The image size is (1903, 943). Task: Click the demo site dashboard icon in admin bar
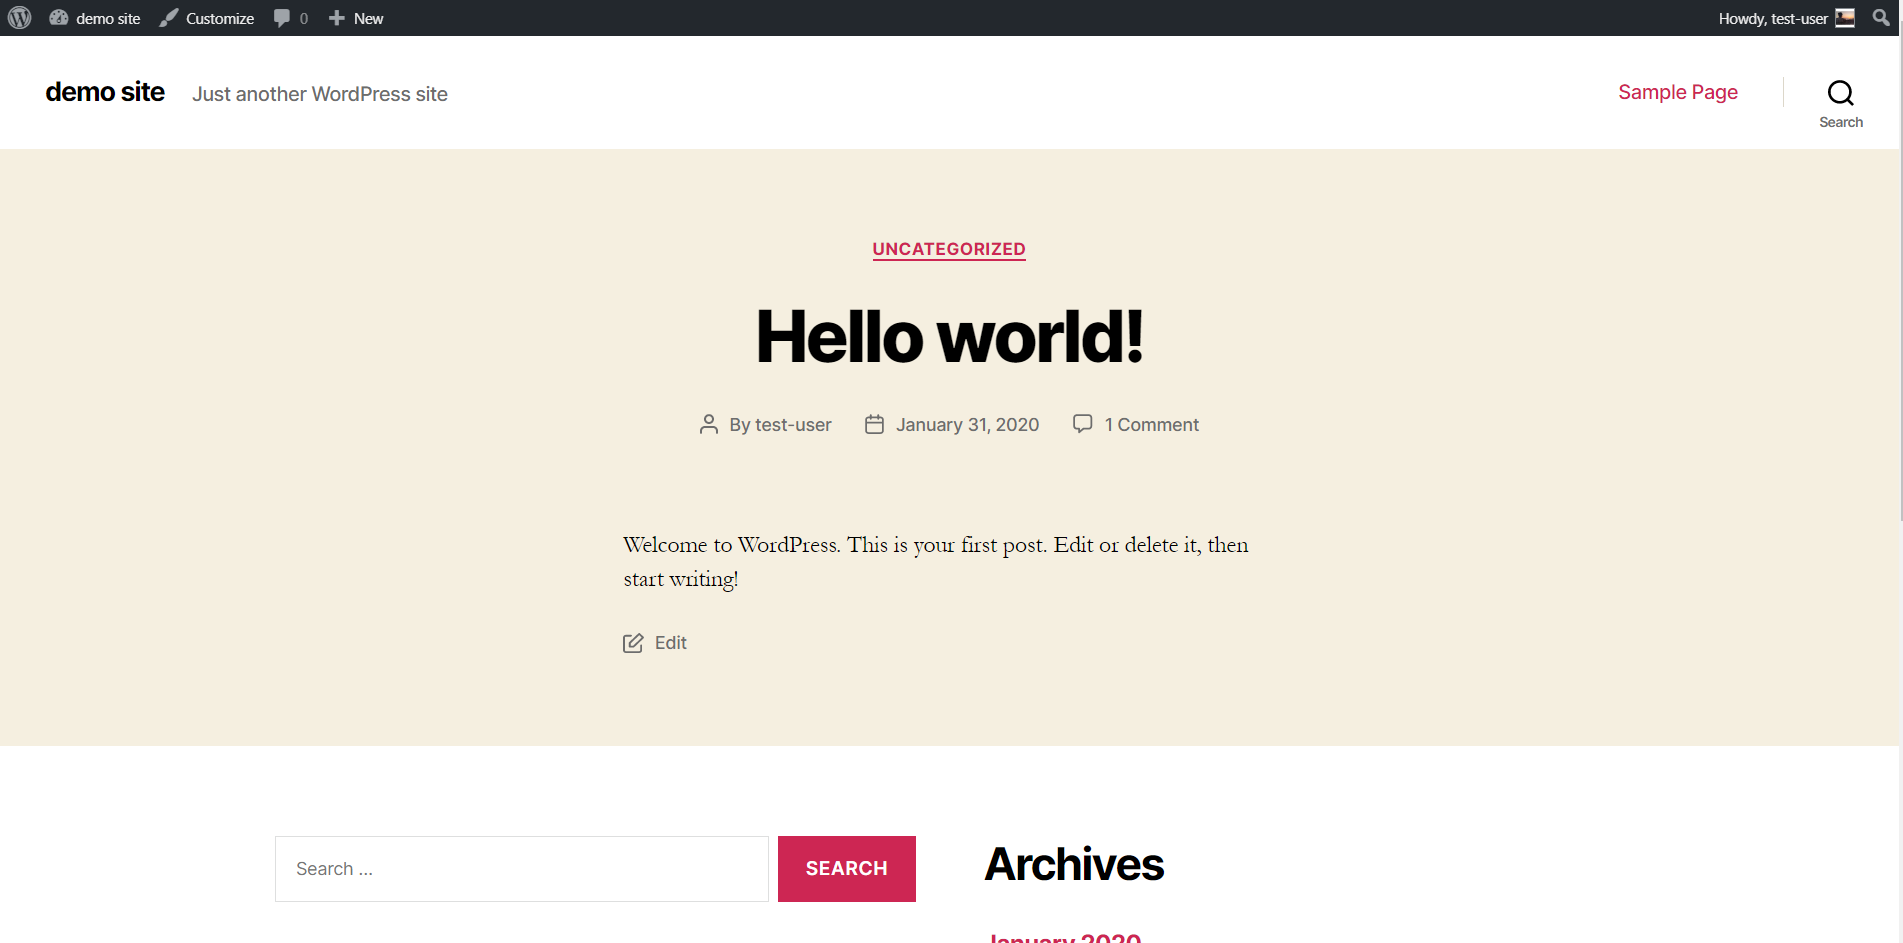tap(59, 18)
